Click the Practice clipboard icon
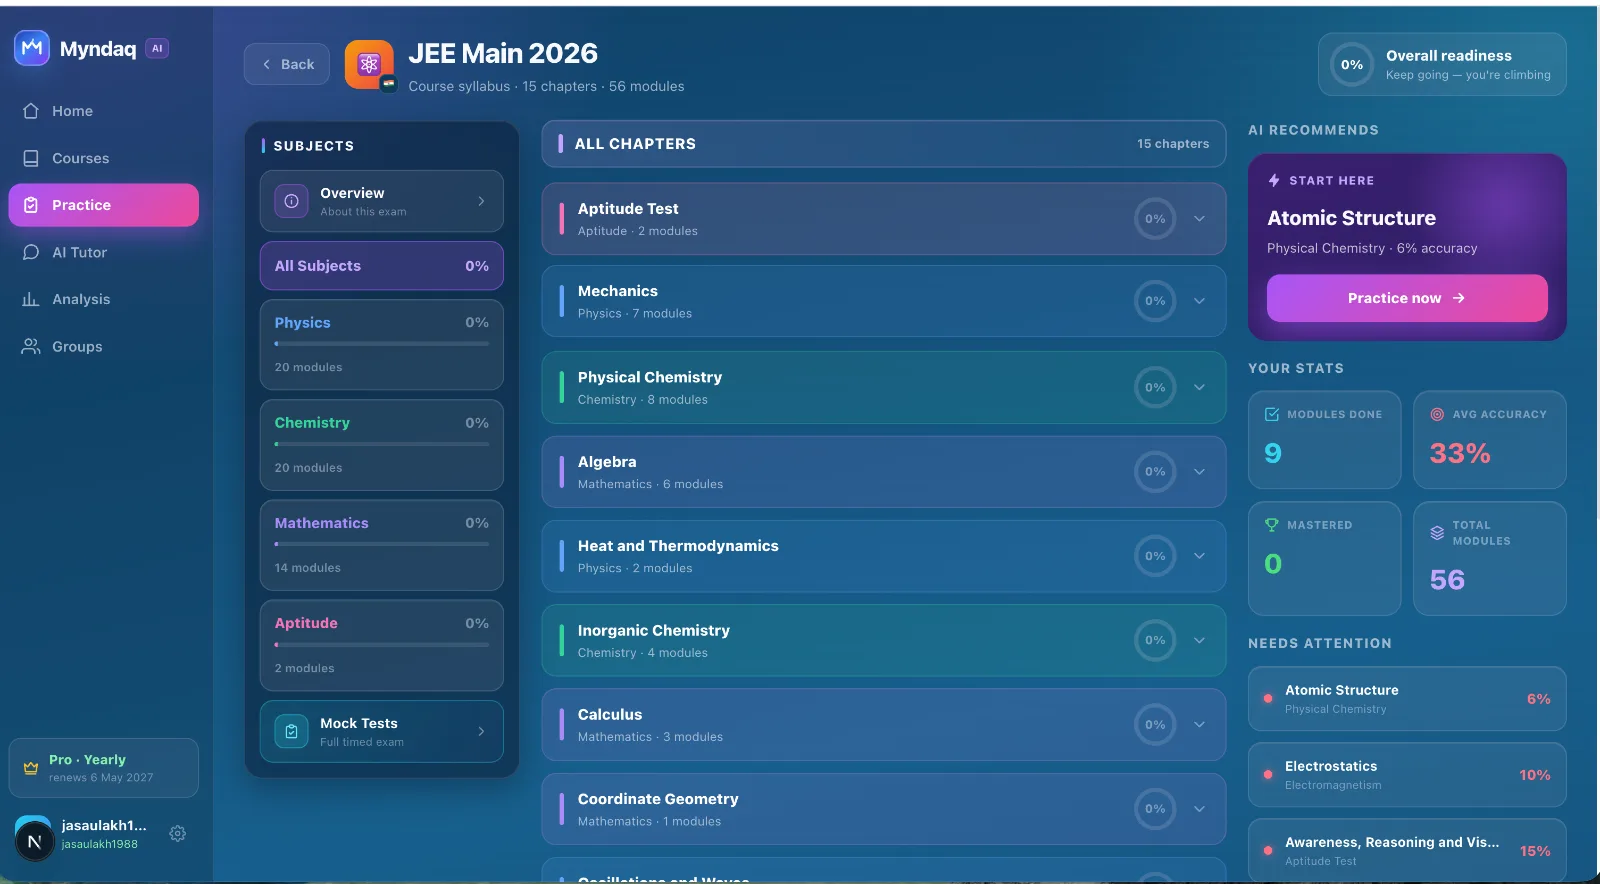The width and height of the screenshot is (1600, 884). tap(31, 205)
